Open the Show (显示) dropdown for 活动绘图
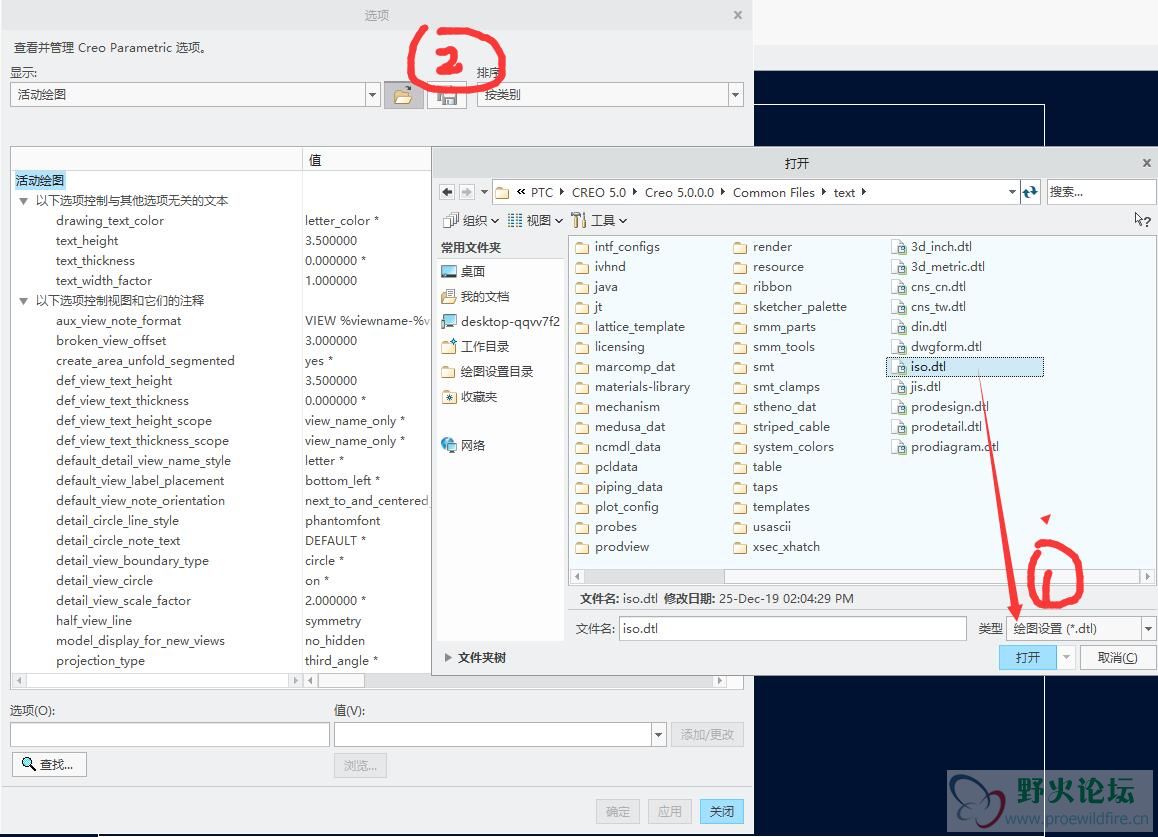 click(372, 95)
